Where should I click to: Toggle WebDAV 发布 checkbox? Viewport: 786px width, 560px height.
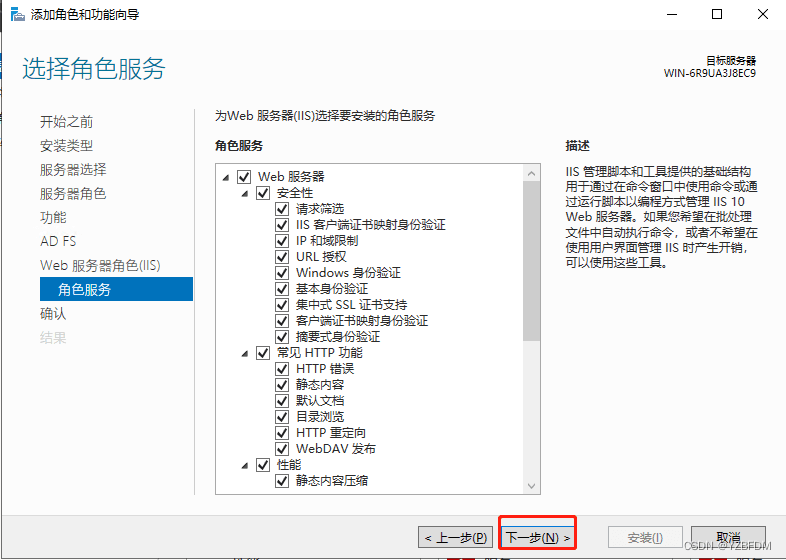[x=282, y=449]
